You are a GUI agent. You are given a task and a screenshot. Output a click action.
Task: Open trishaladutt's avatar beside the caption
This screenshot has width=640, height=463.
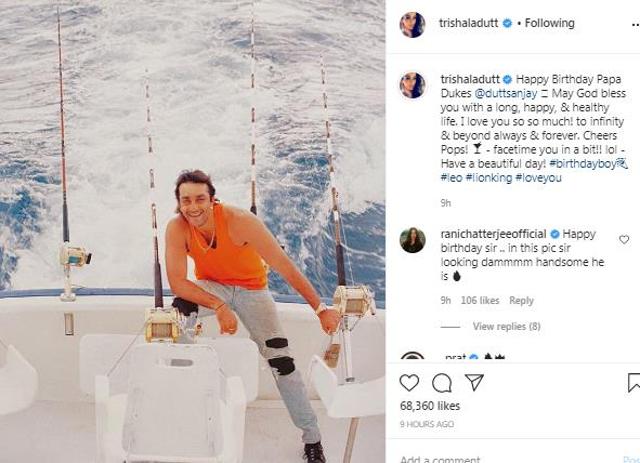pos(412,85)
